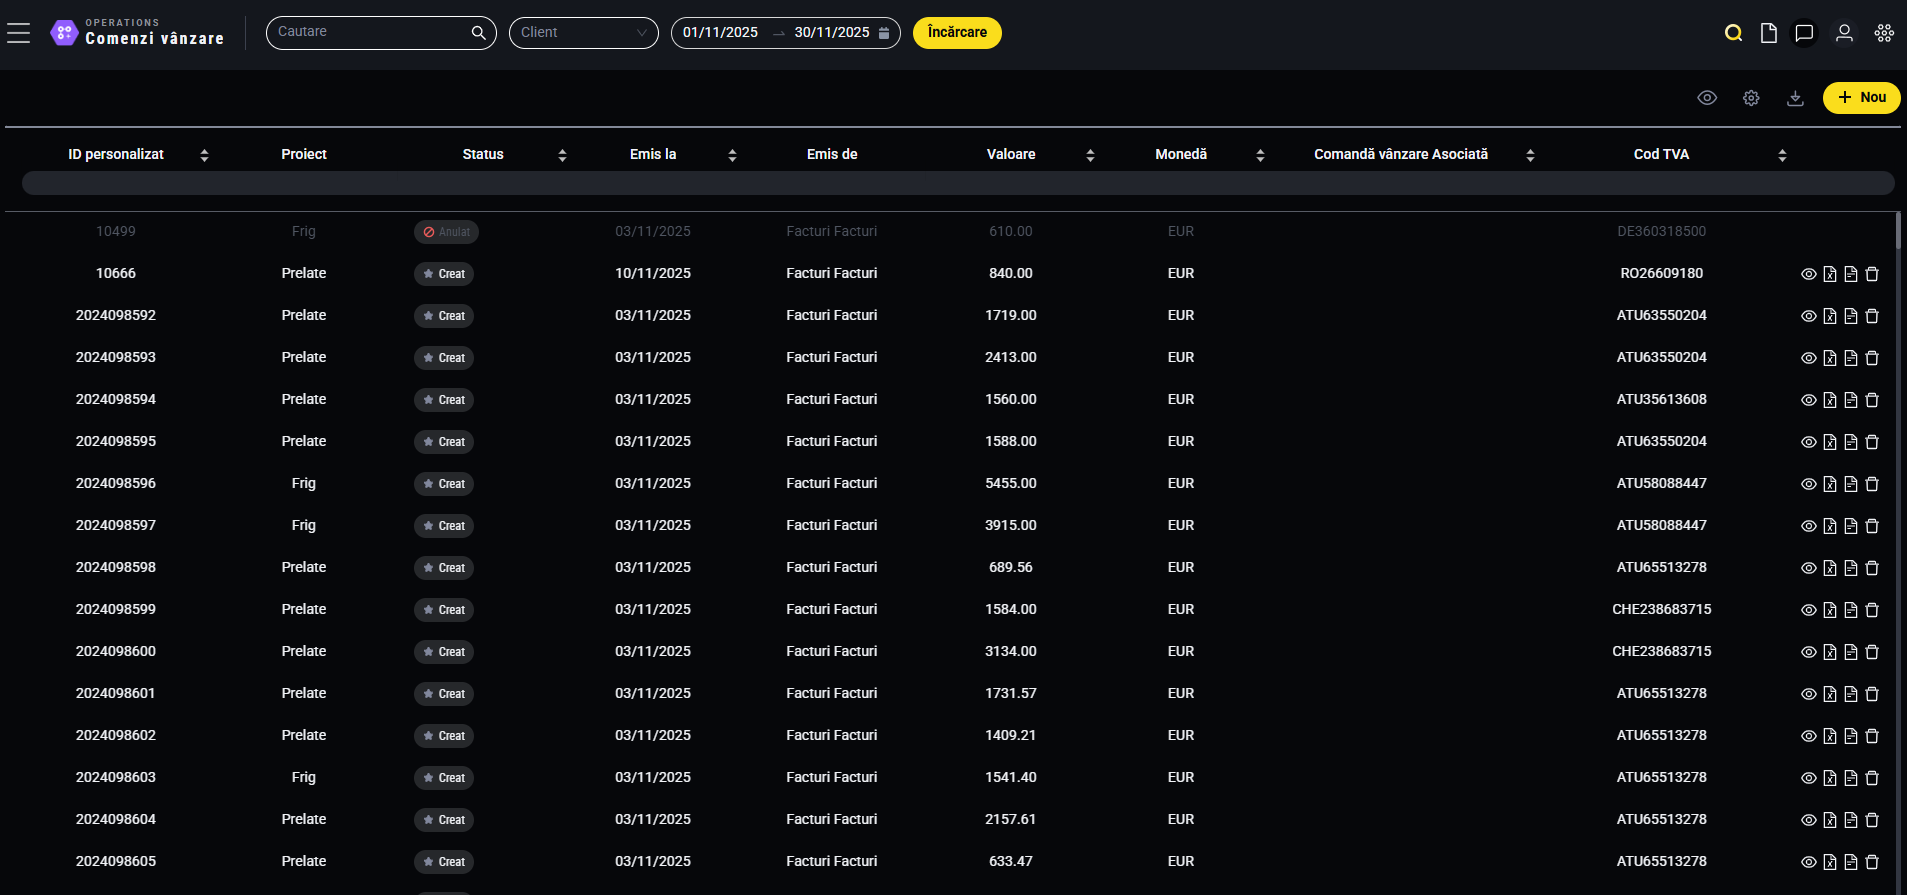The image size is (1907, 895).
Task: Click the yellow global search icon
Action: 1733,33
